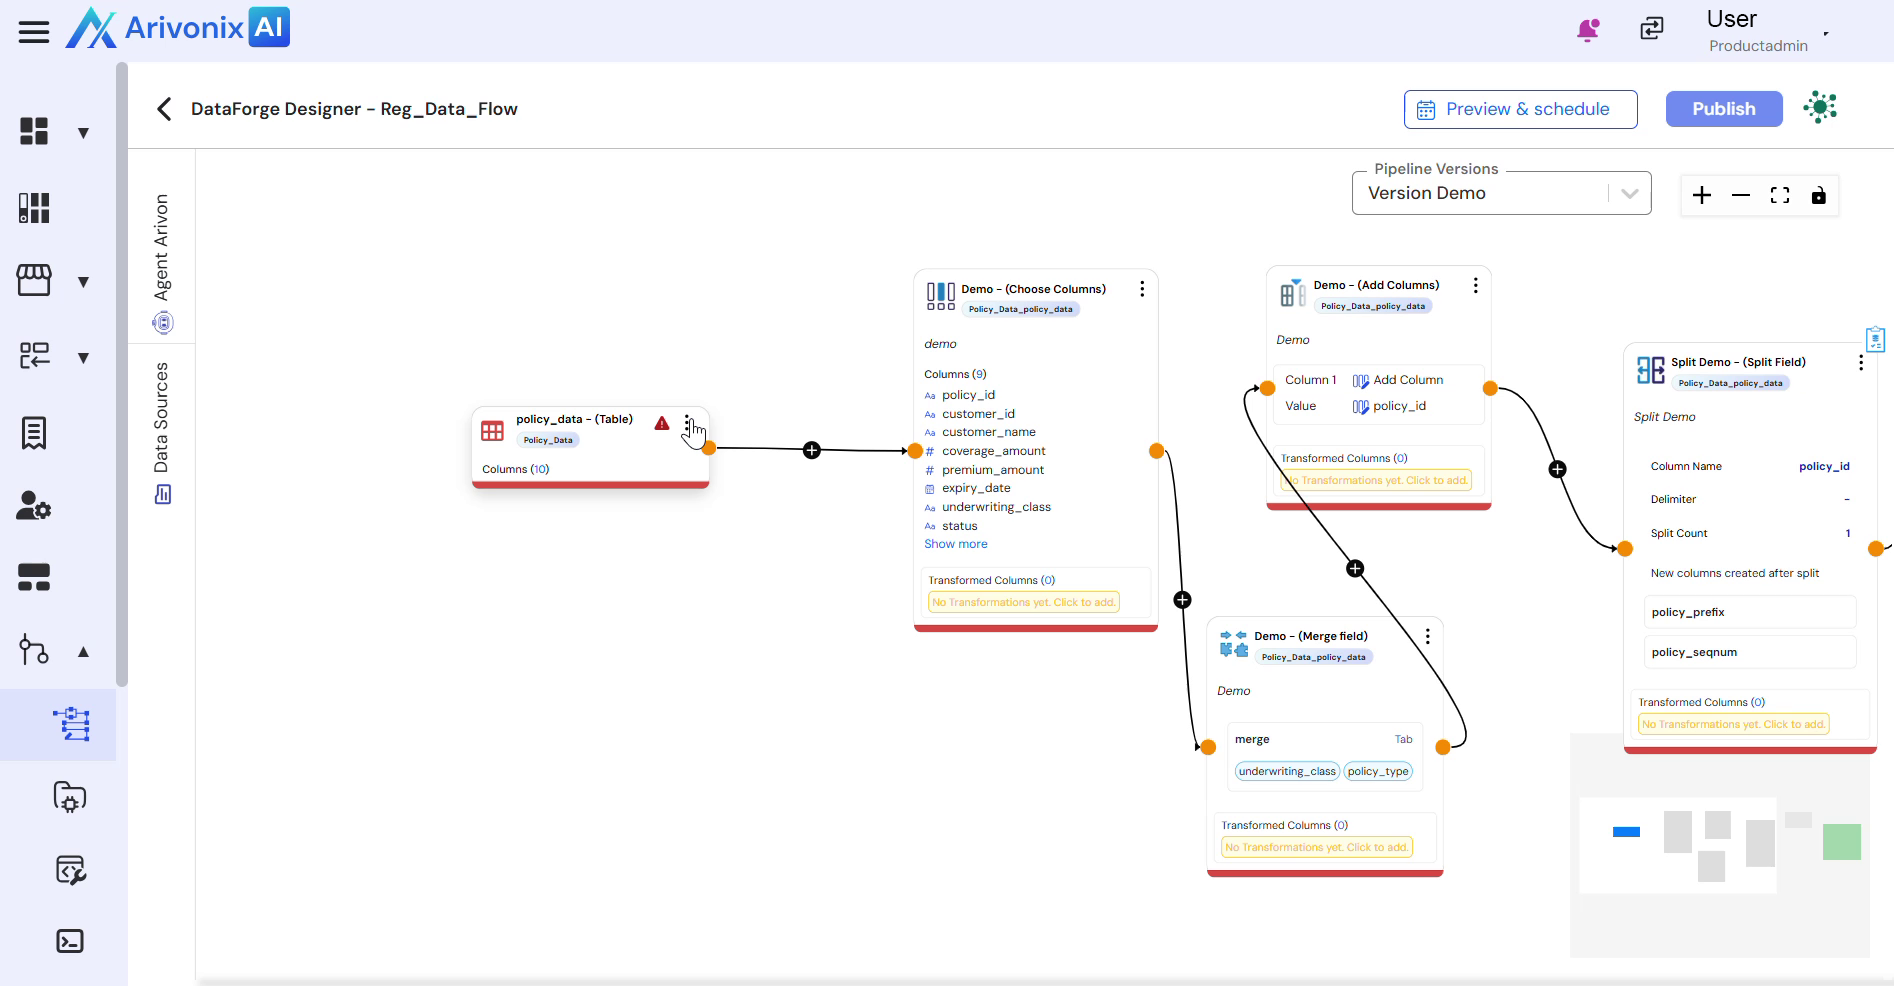Click Show more in Choose Columns node

click(x=955, y=544)
